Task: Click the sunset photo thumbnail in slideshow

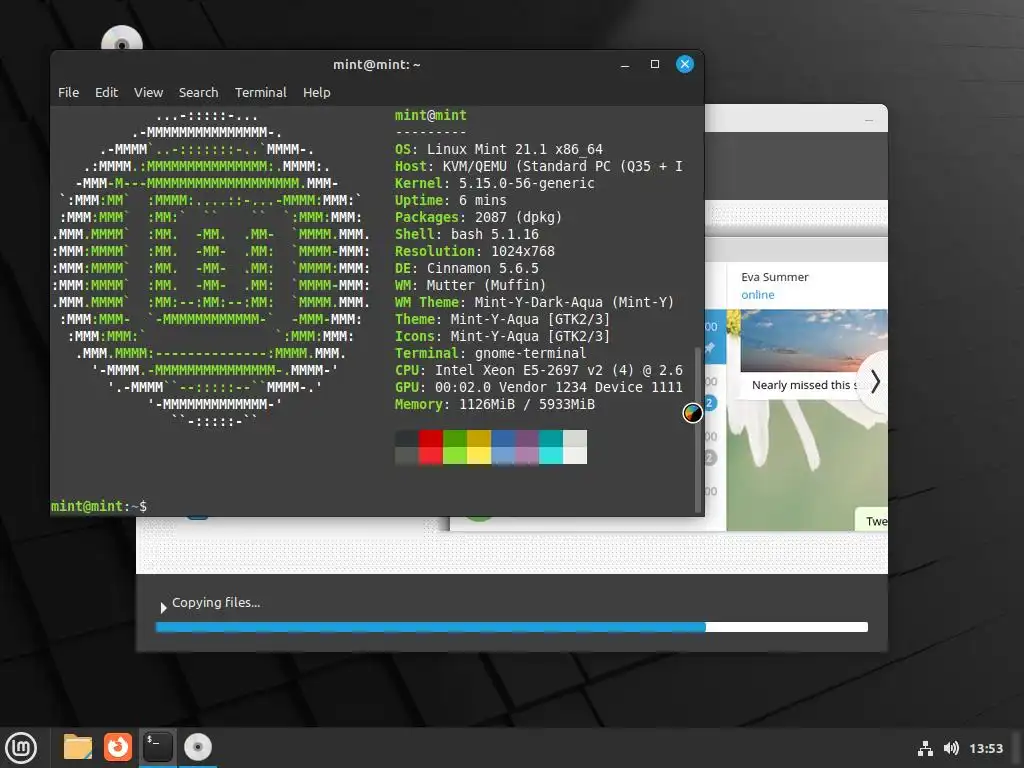Action: [x=814, y=341]
